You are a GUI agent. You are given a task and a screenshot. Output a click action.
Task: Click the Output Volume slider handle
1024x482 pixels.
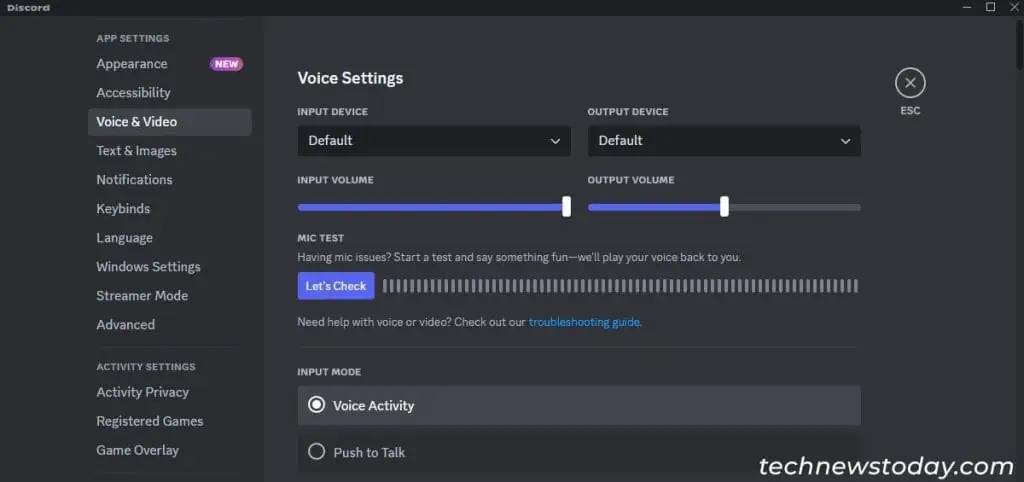[x=724, y=206]
